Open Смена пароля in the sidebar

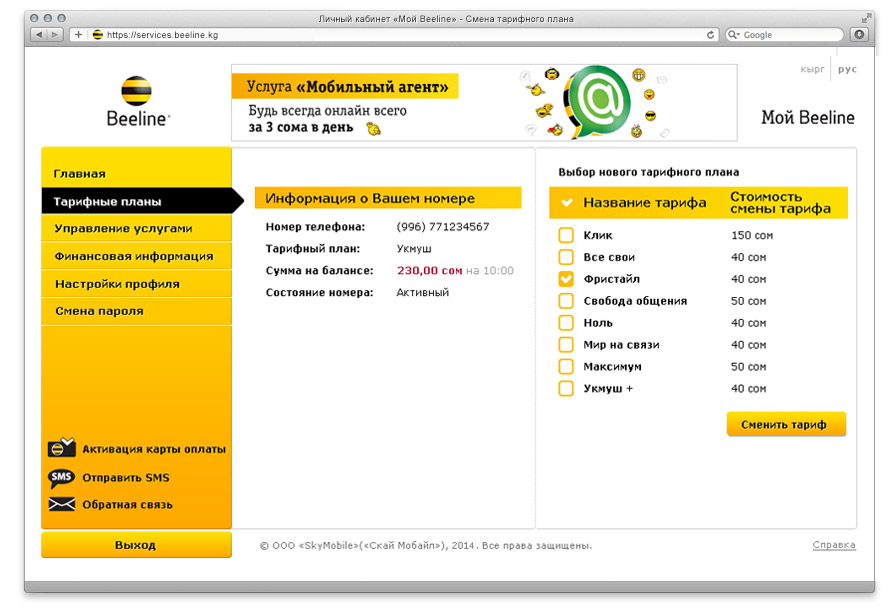click(x=136, y=311)
